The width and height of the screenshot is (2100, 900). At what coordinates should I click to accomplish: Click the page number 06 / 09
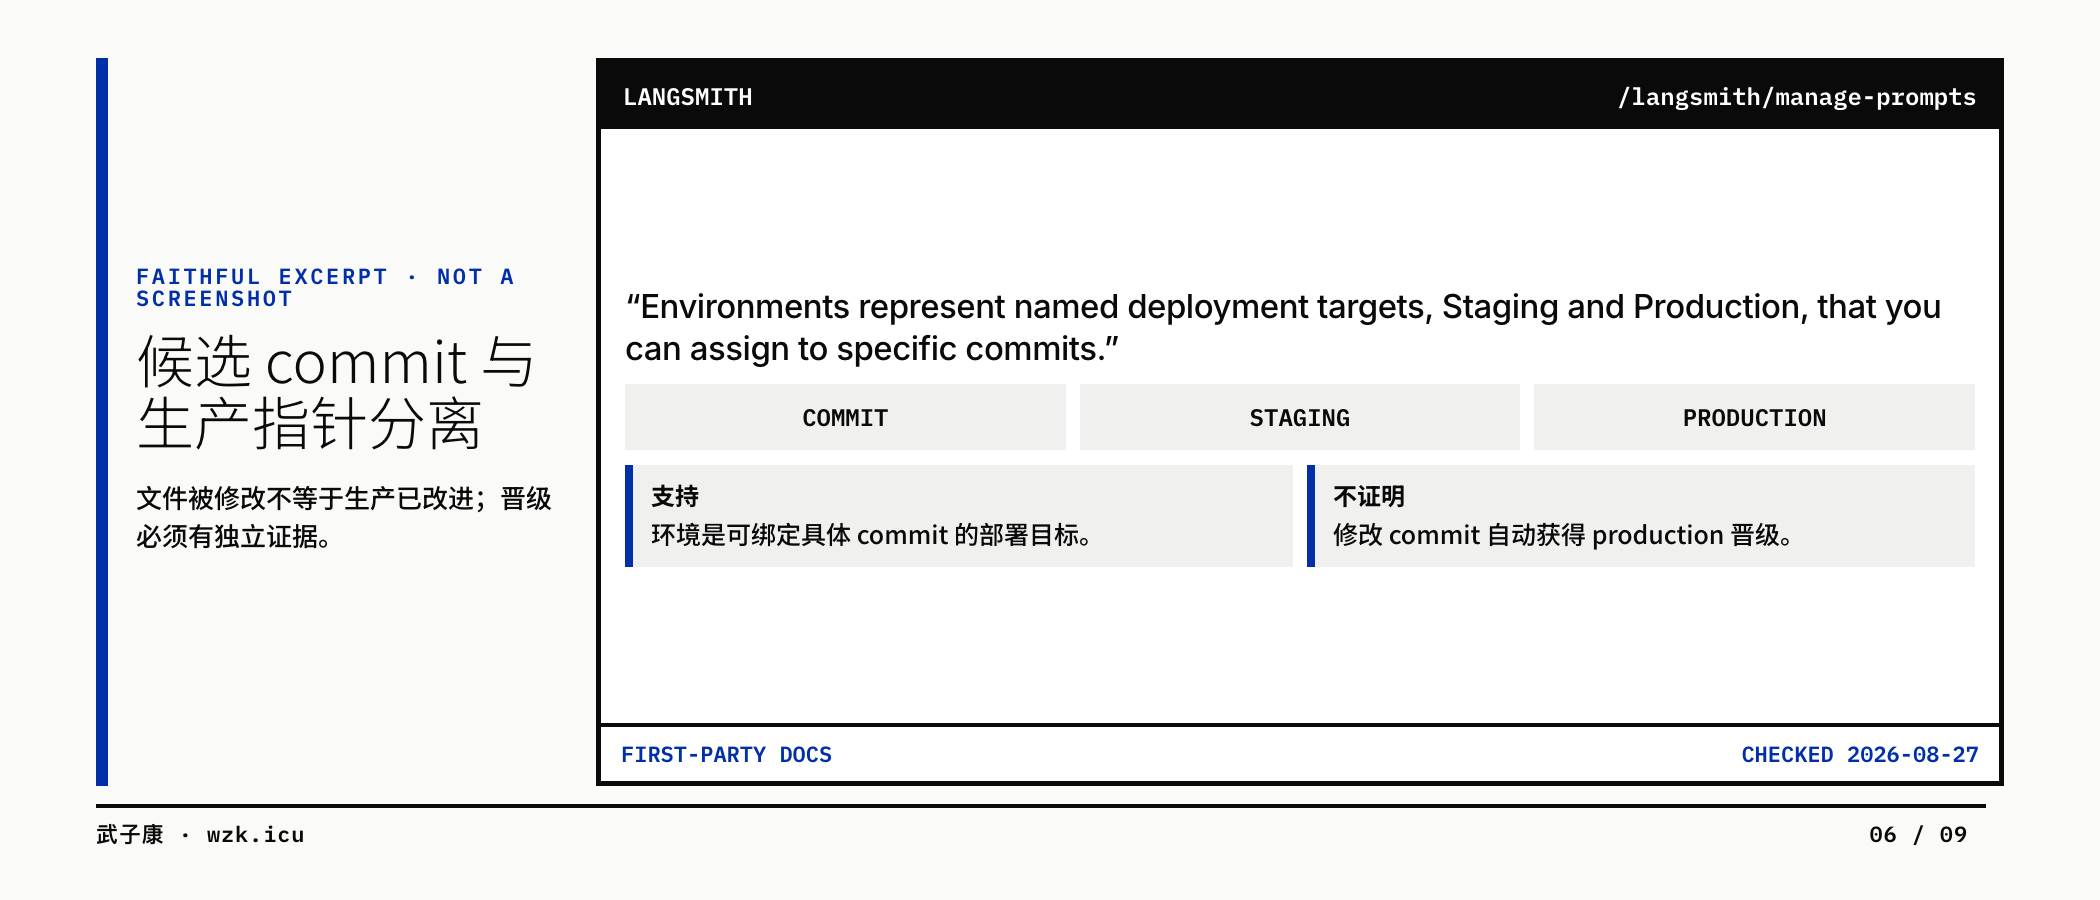1918,835
